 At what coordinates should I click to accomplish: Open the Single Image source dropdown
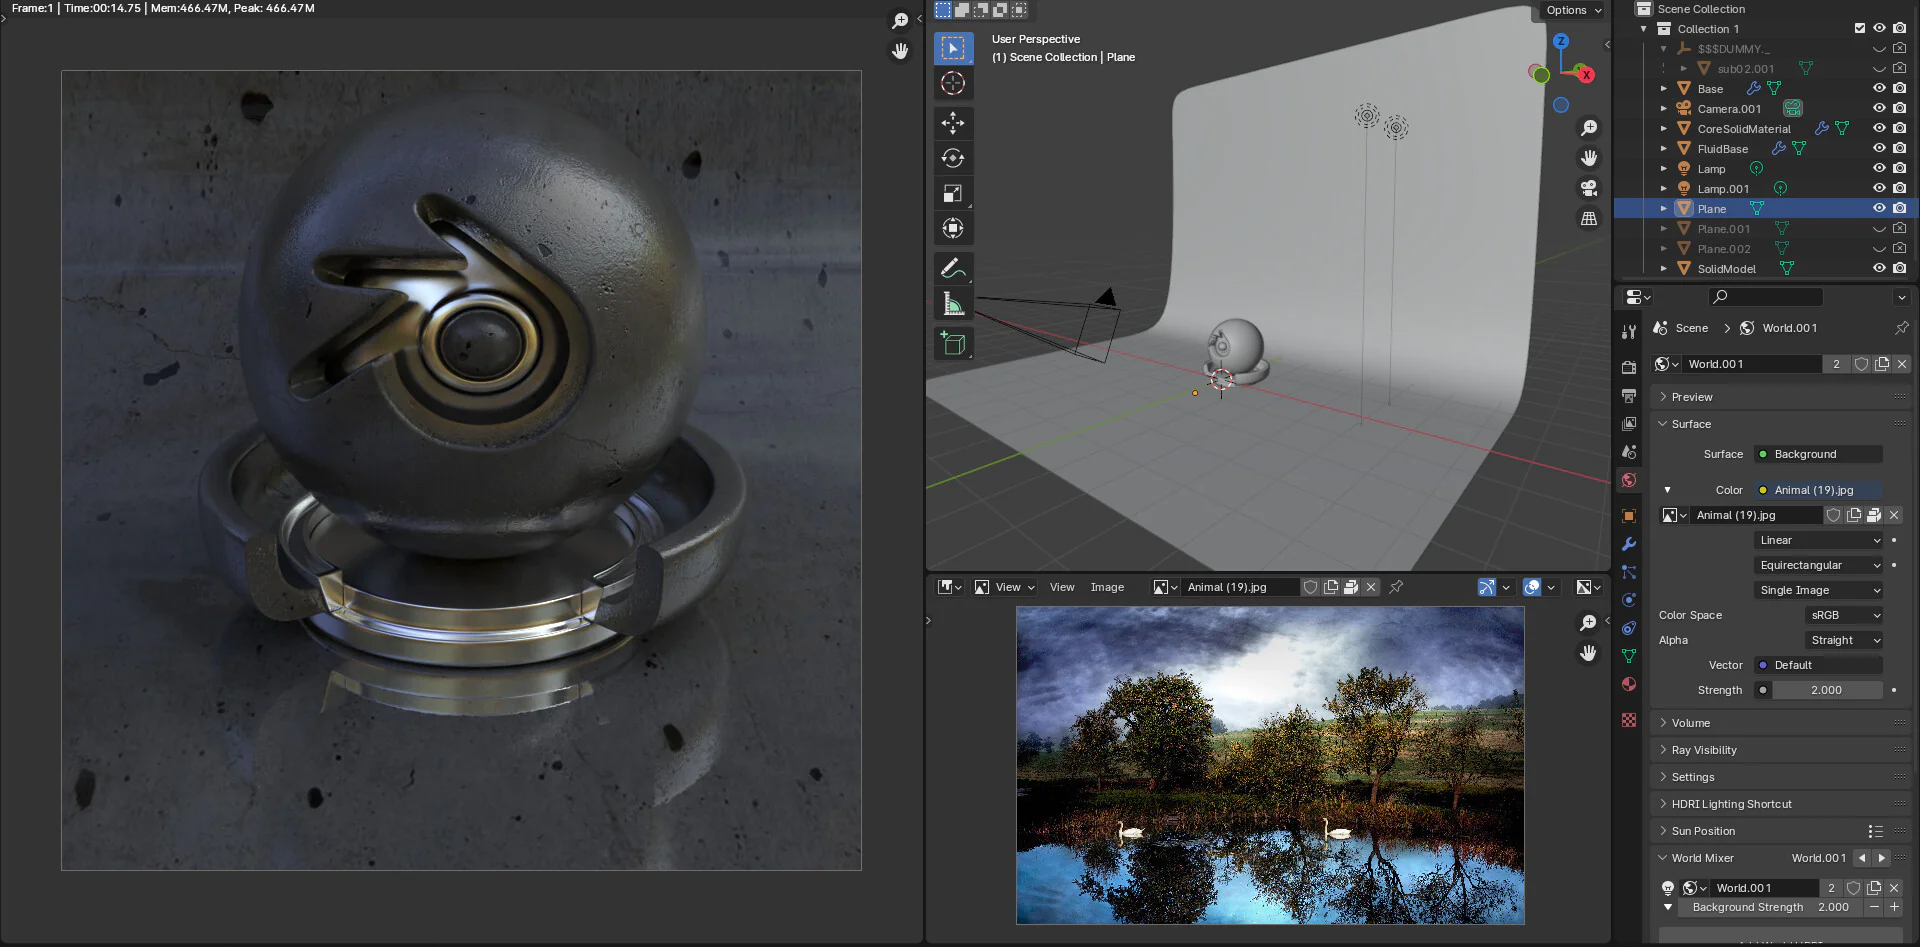(x=1819, y=590)
